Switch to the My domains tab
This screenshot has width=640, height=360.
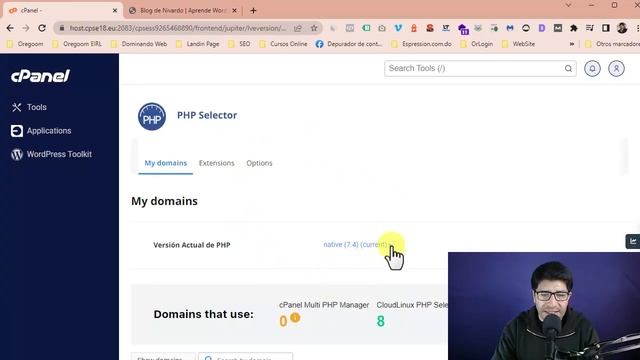point(166,163)
